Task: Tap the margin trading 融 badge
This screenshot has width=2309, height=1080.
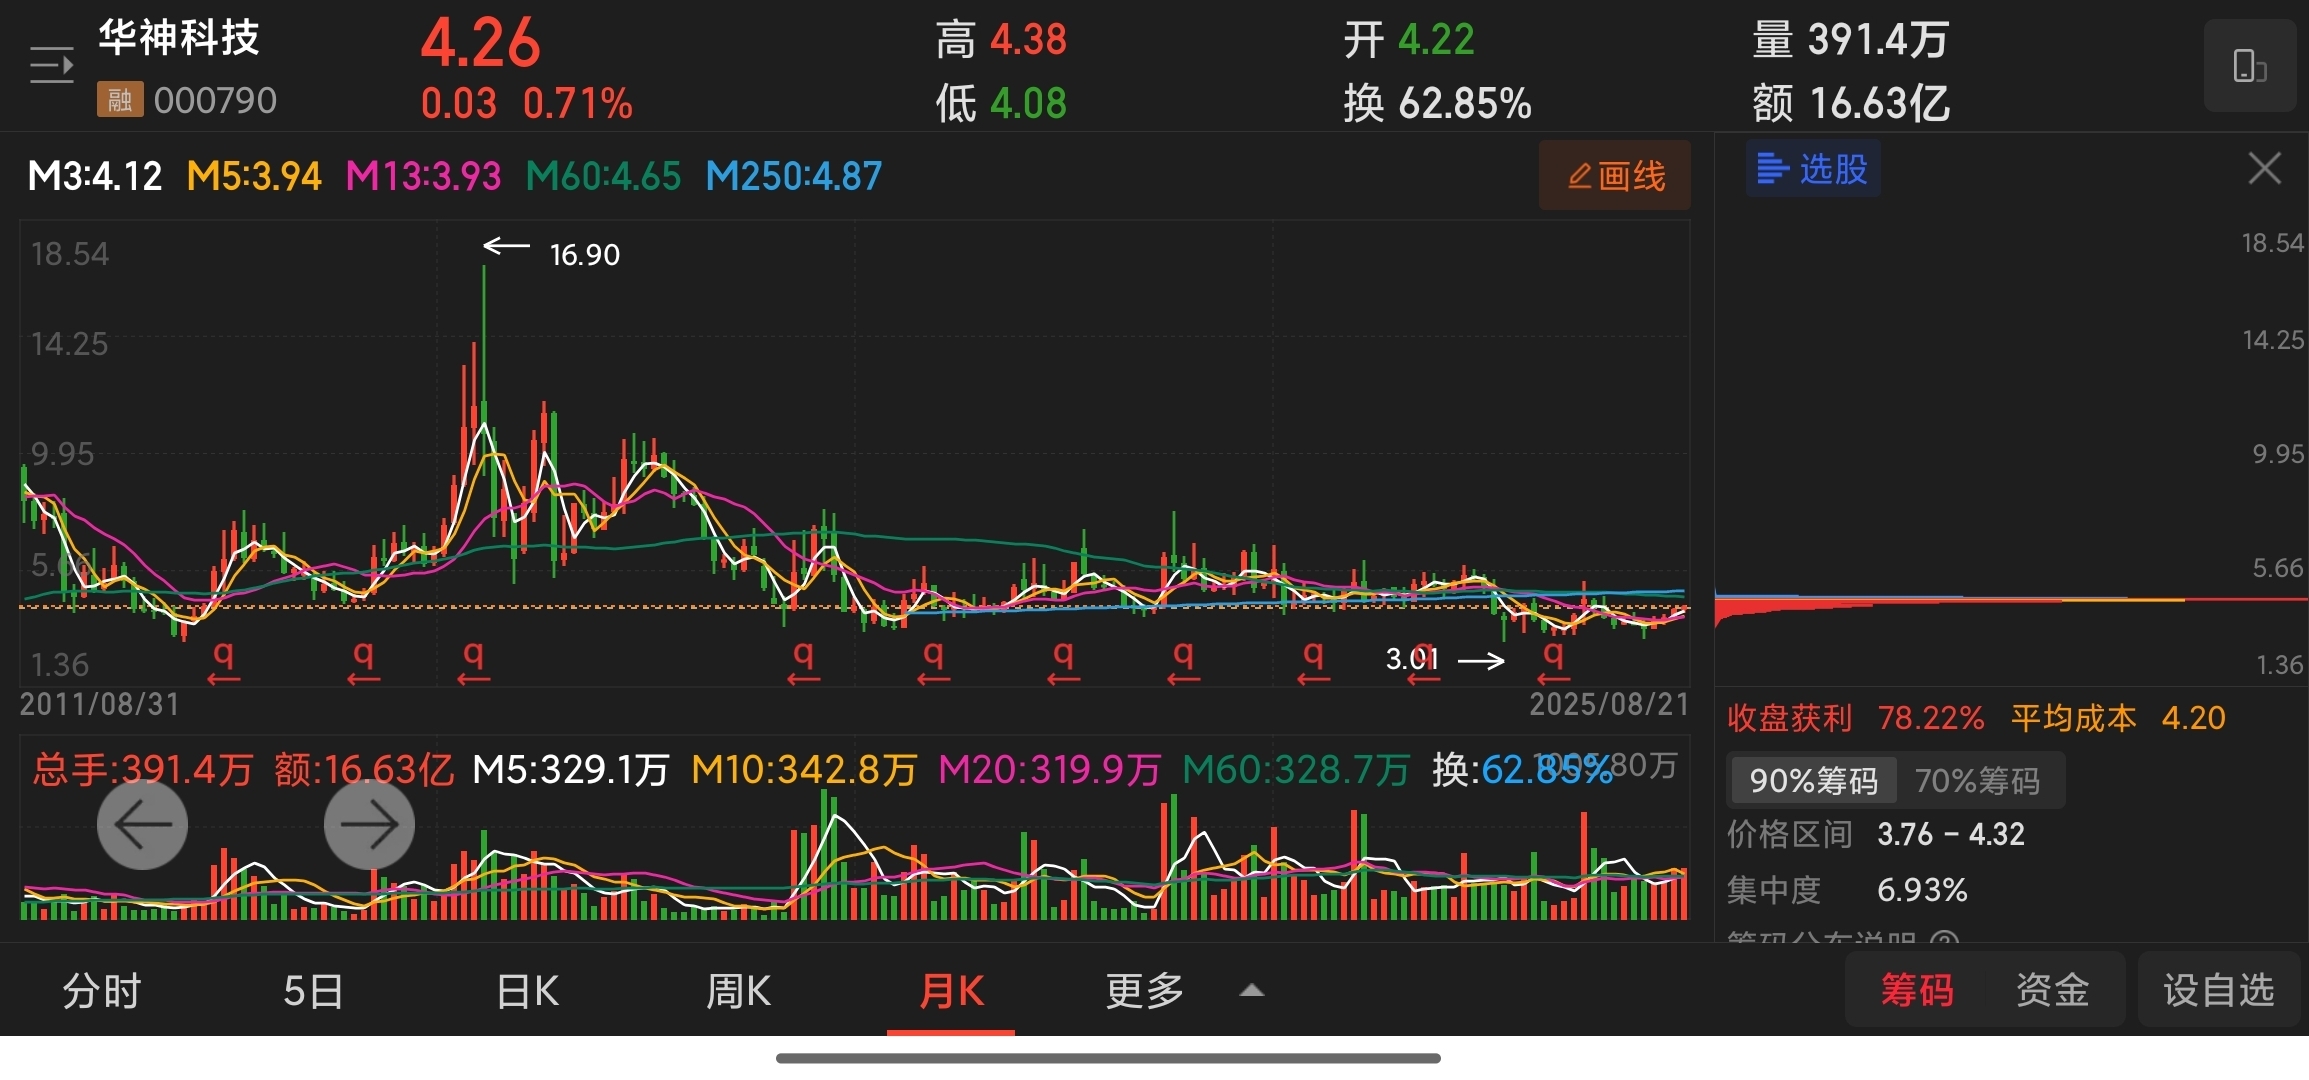Action: point(120,100)
